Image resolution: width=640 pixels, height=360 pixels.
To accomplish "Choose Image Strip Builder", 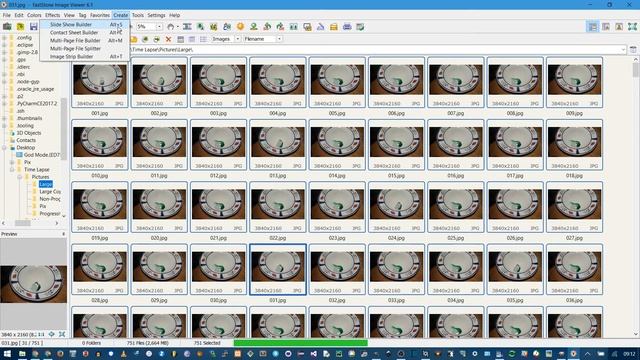I will pyautogui.click(x=85, y=57).
